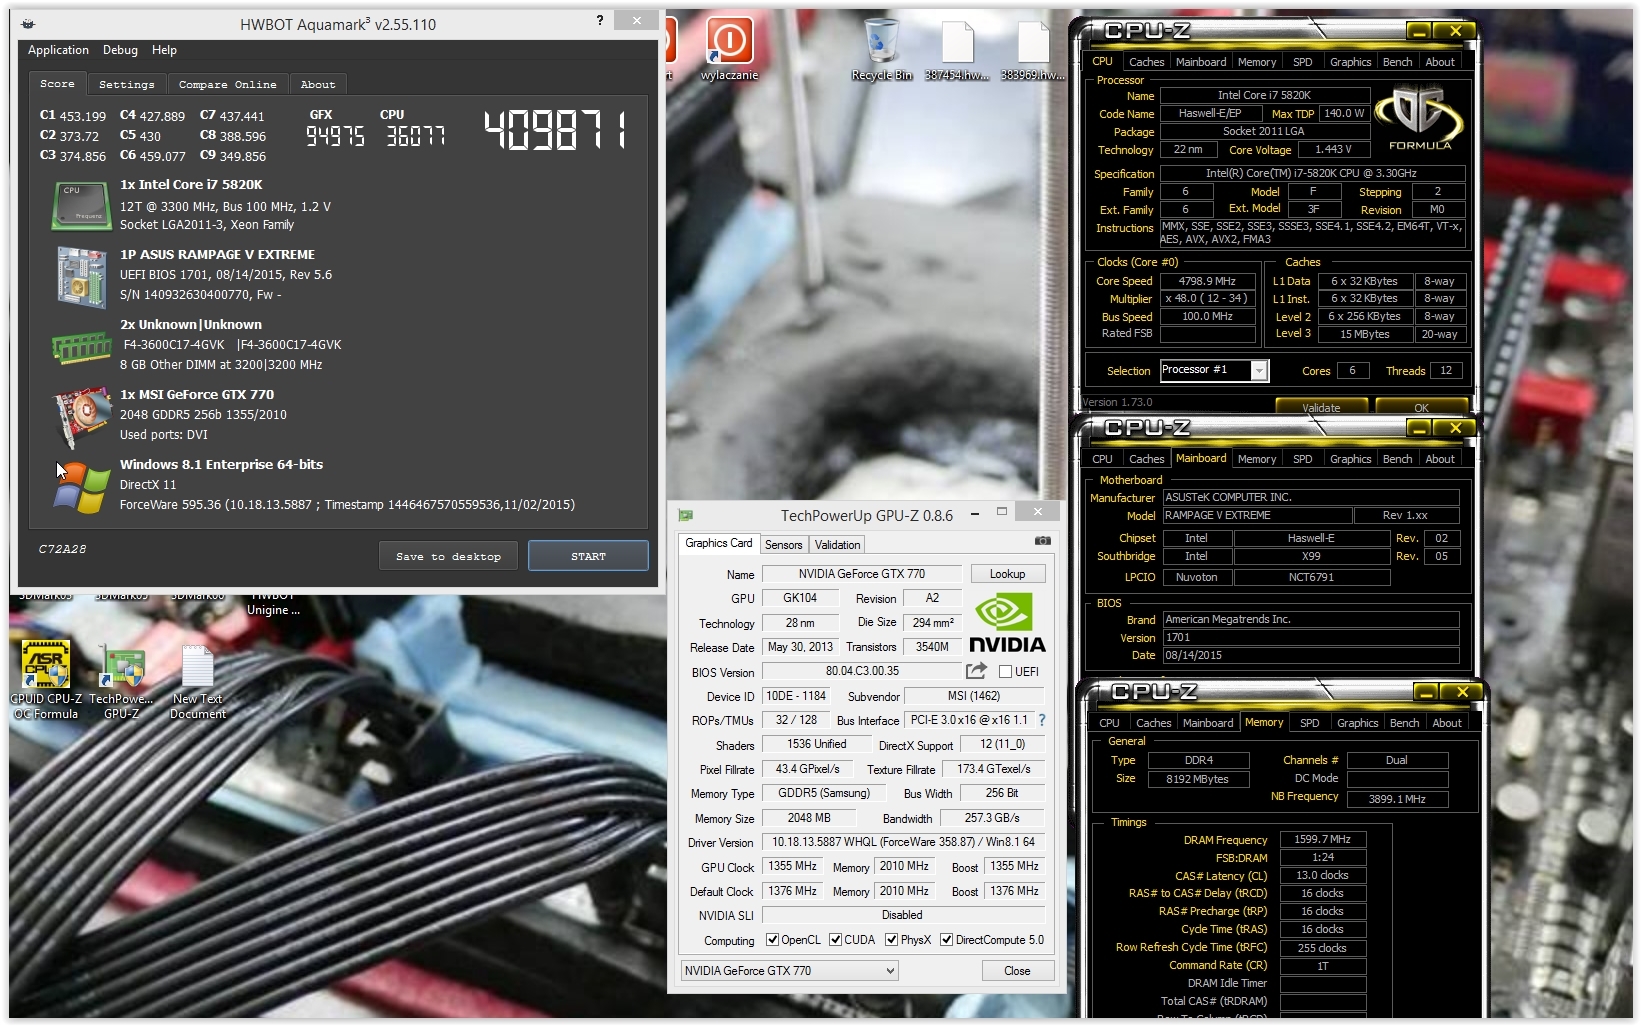Click OK button in top CPU-Z window
1641x1026 pixels.
tap(1421, 407)
